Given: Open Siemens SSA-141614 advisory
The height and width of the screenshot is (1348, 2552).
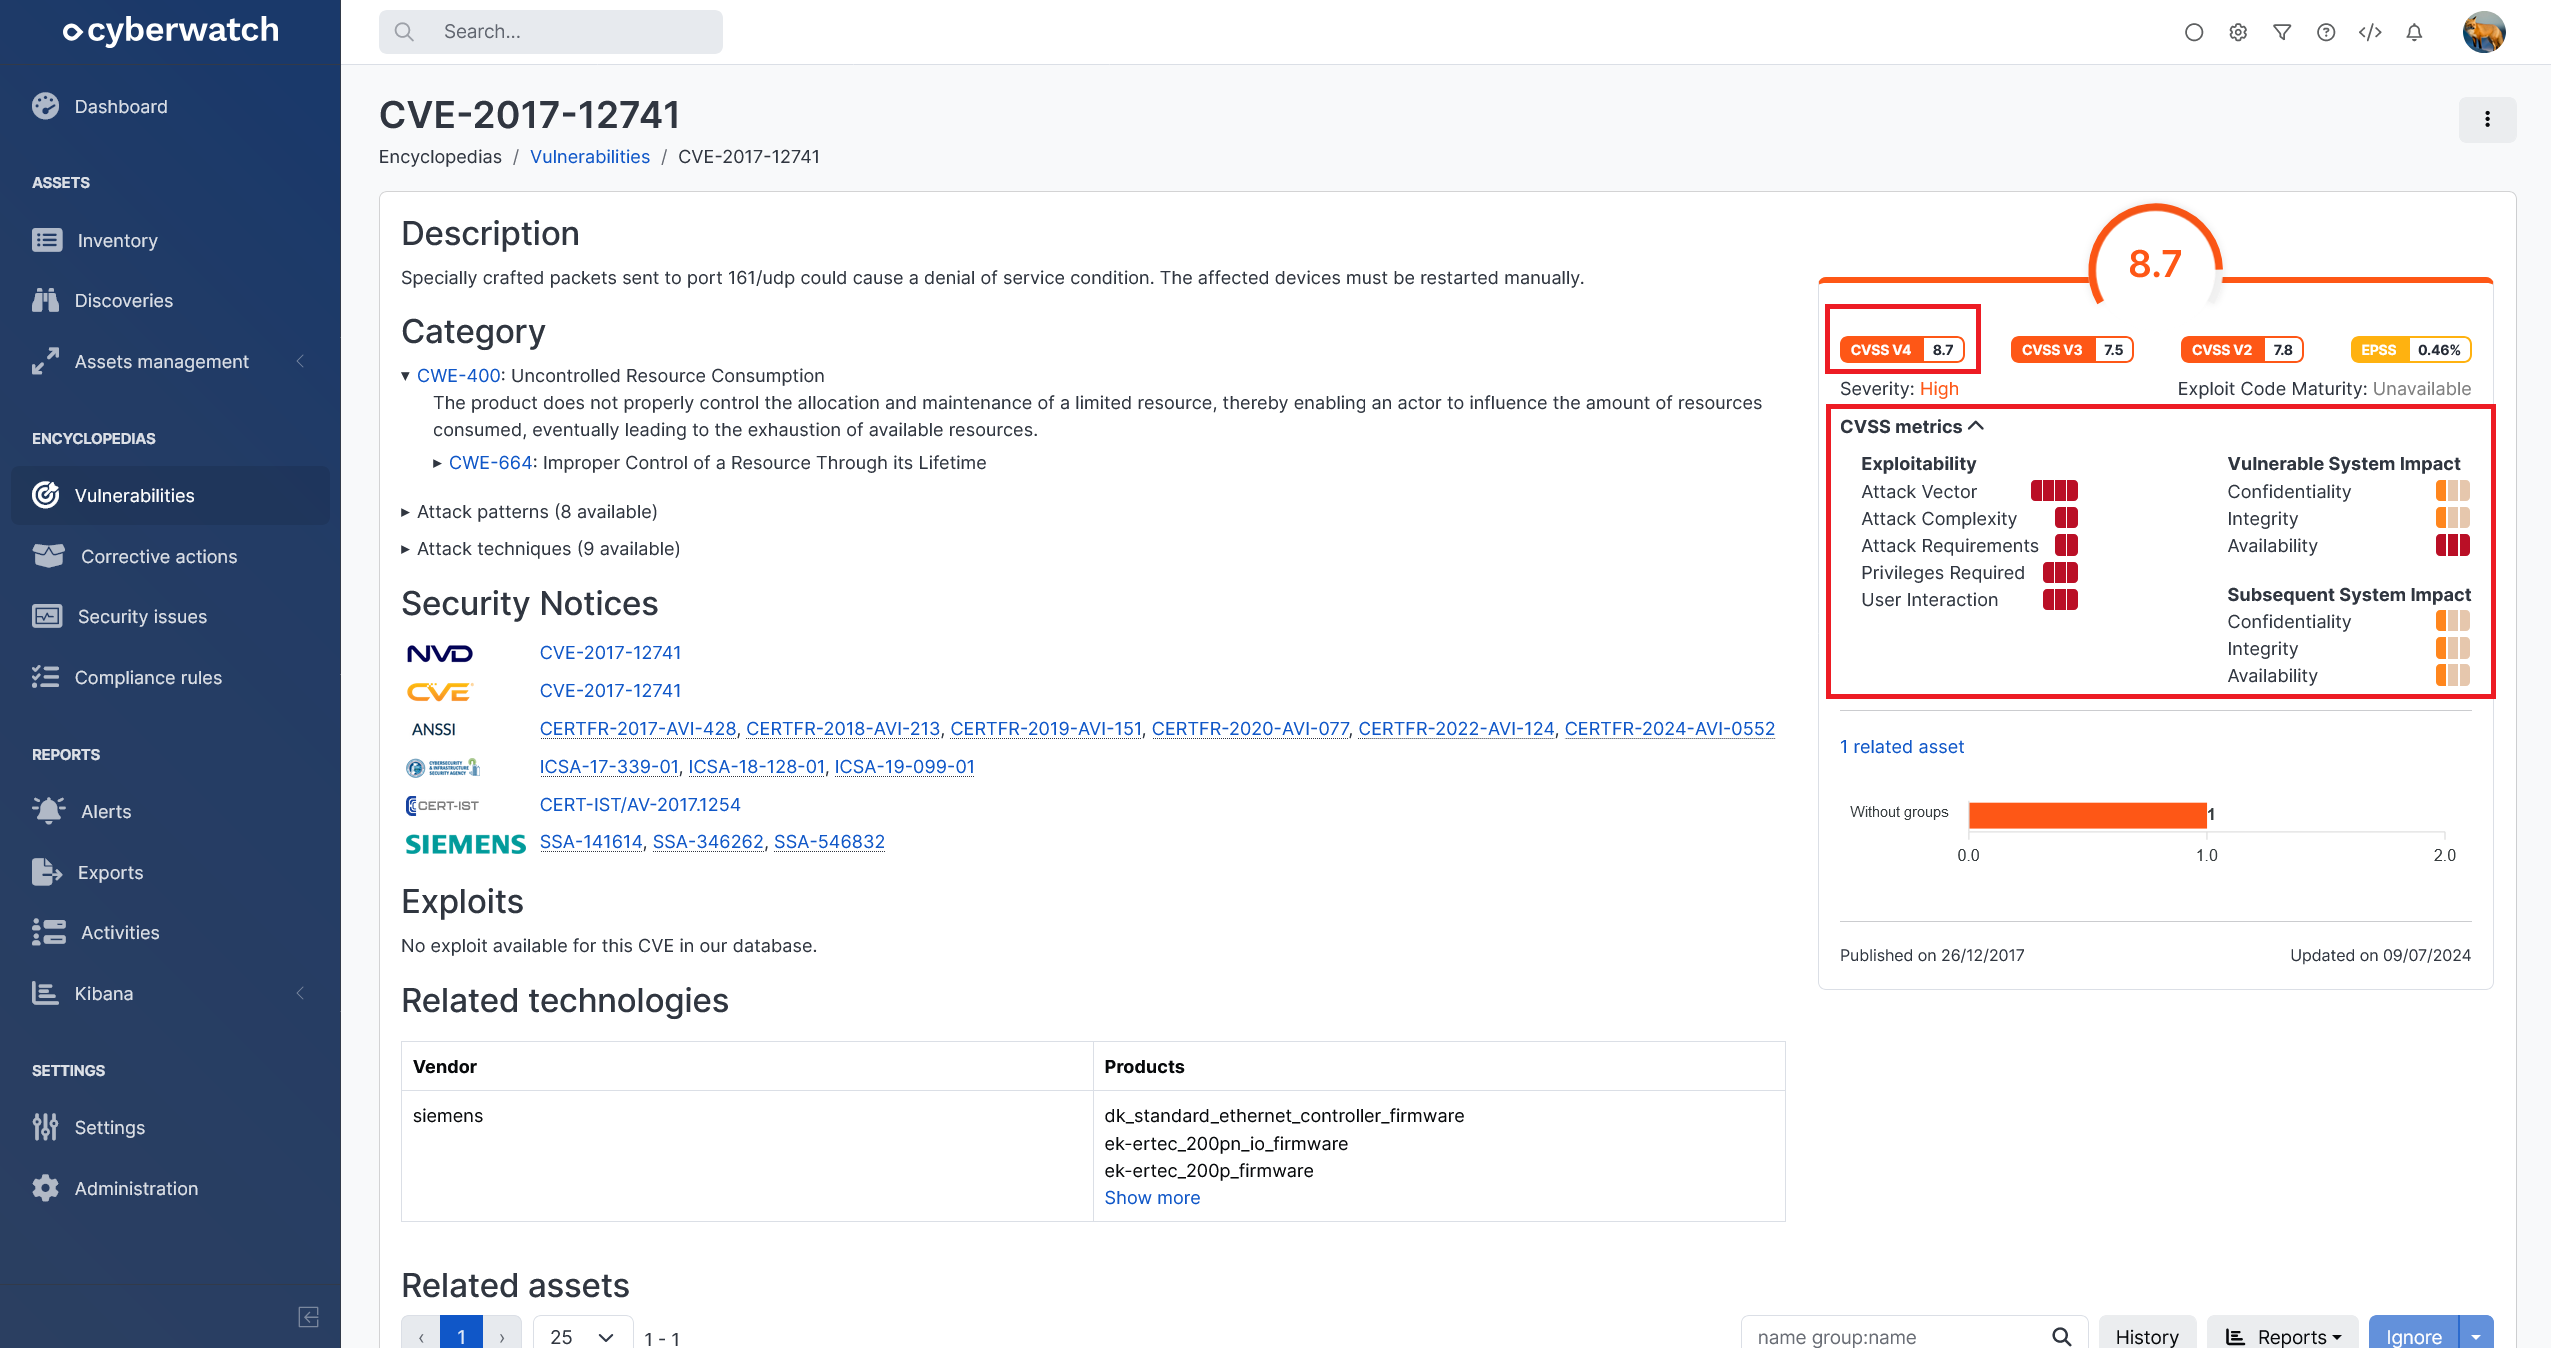Looking at the screenshot, I should coord(591,842).
